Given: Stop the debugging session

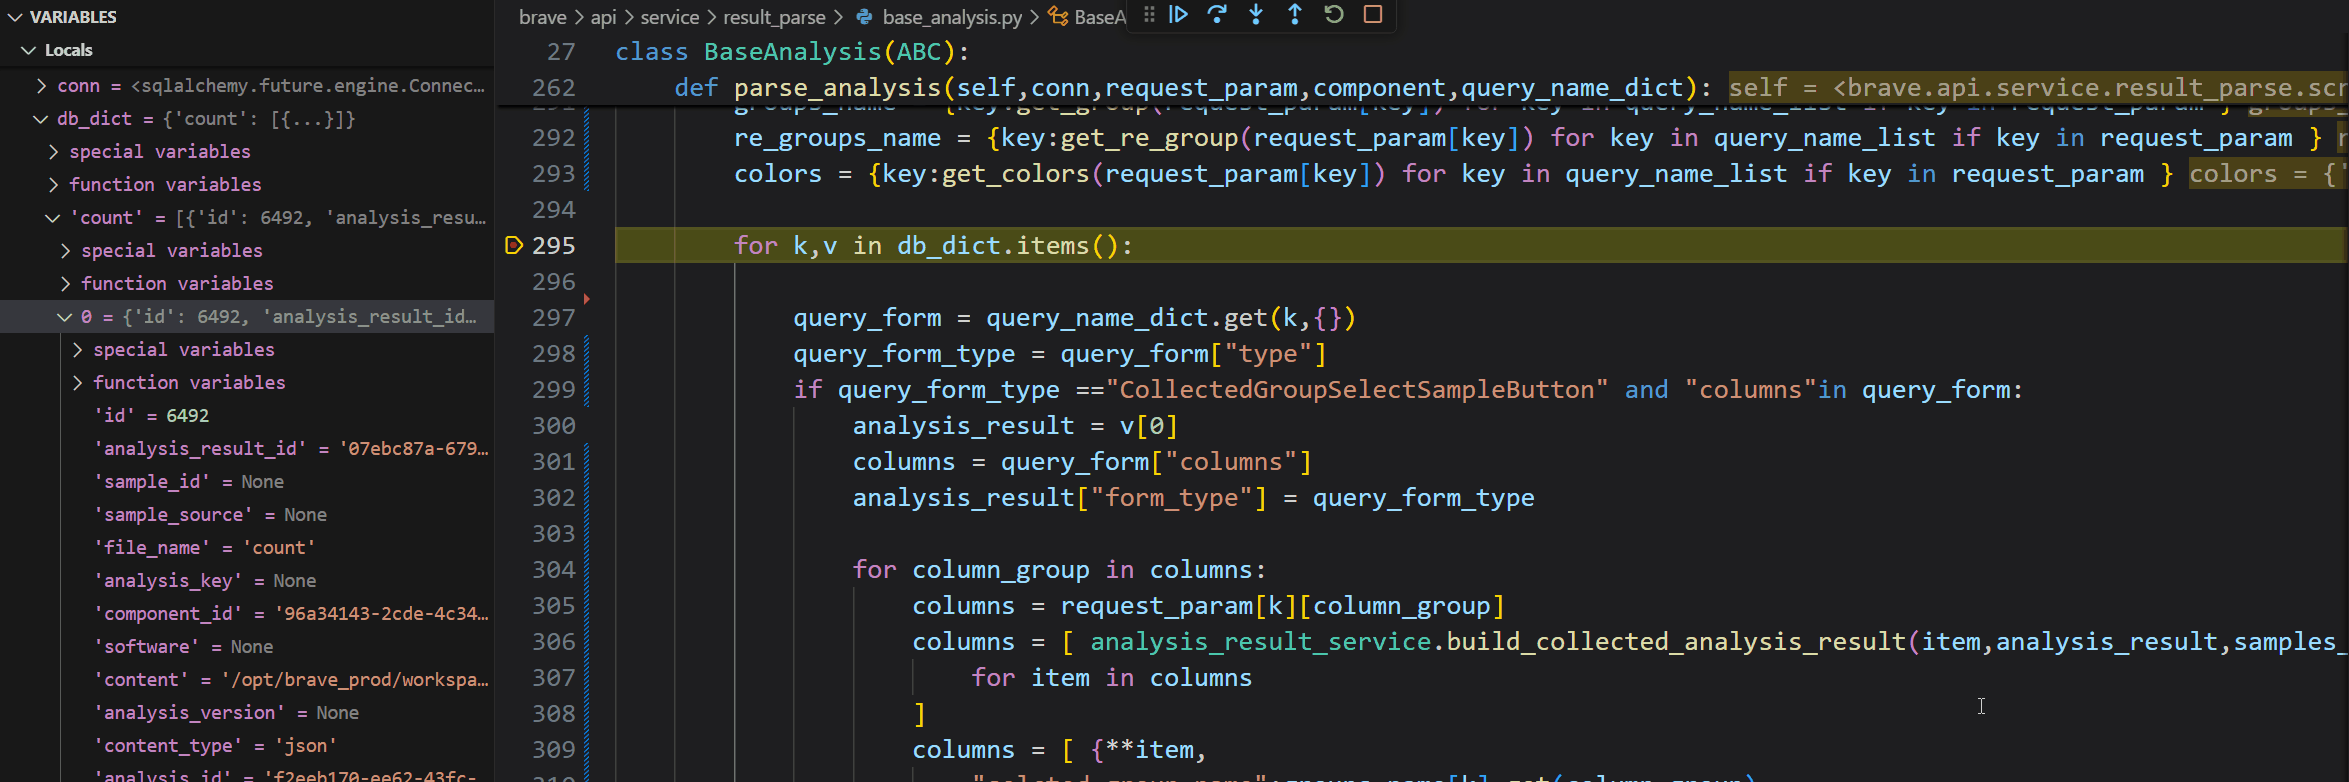Looking at the screenshot, I should coord(1373,15).
